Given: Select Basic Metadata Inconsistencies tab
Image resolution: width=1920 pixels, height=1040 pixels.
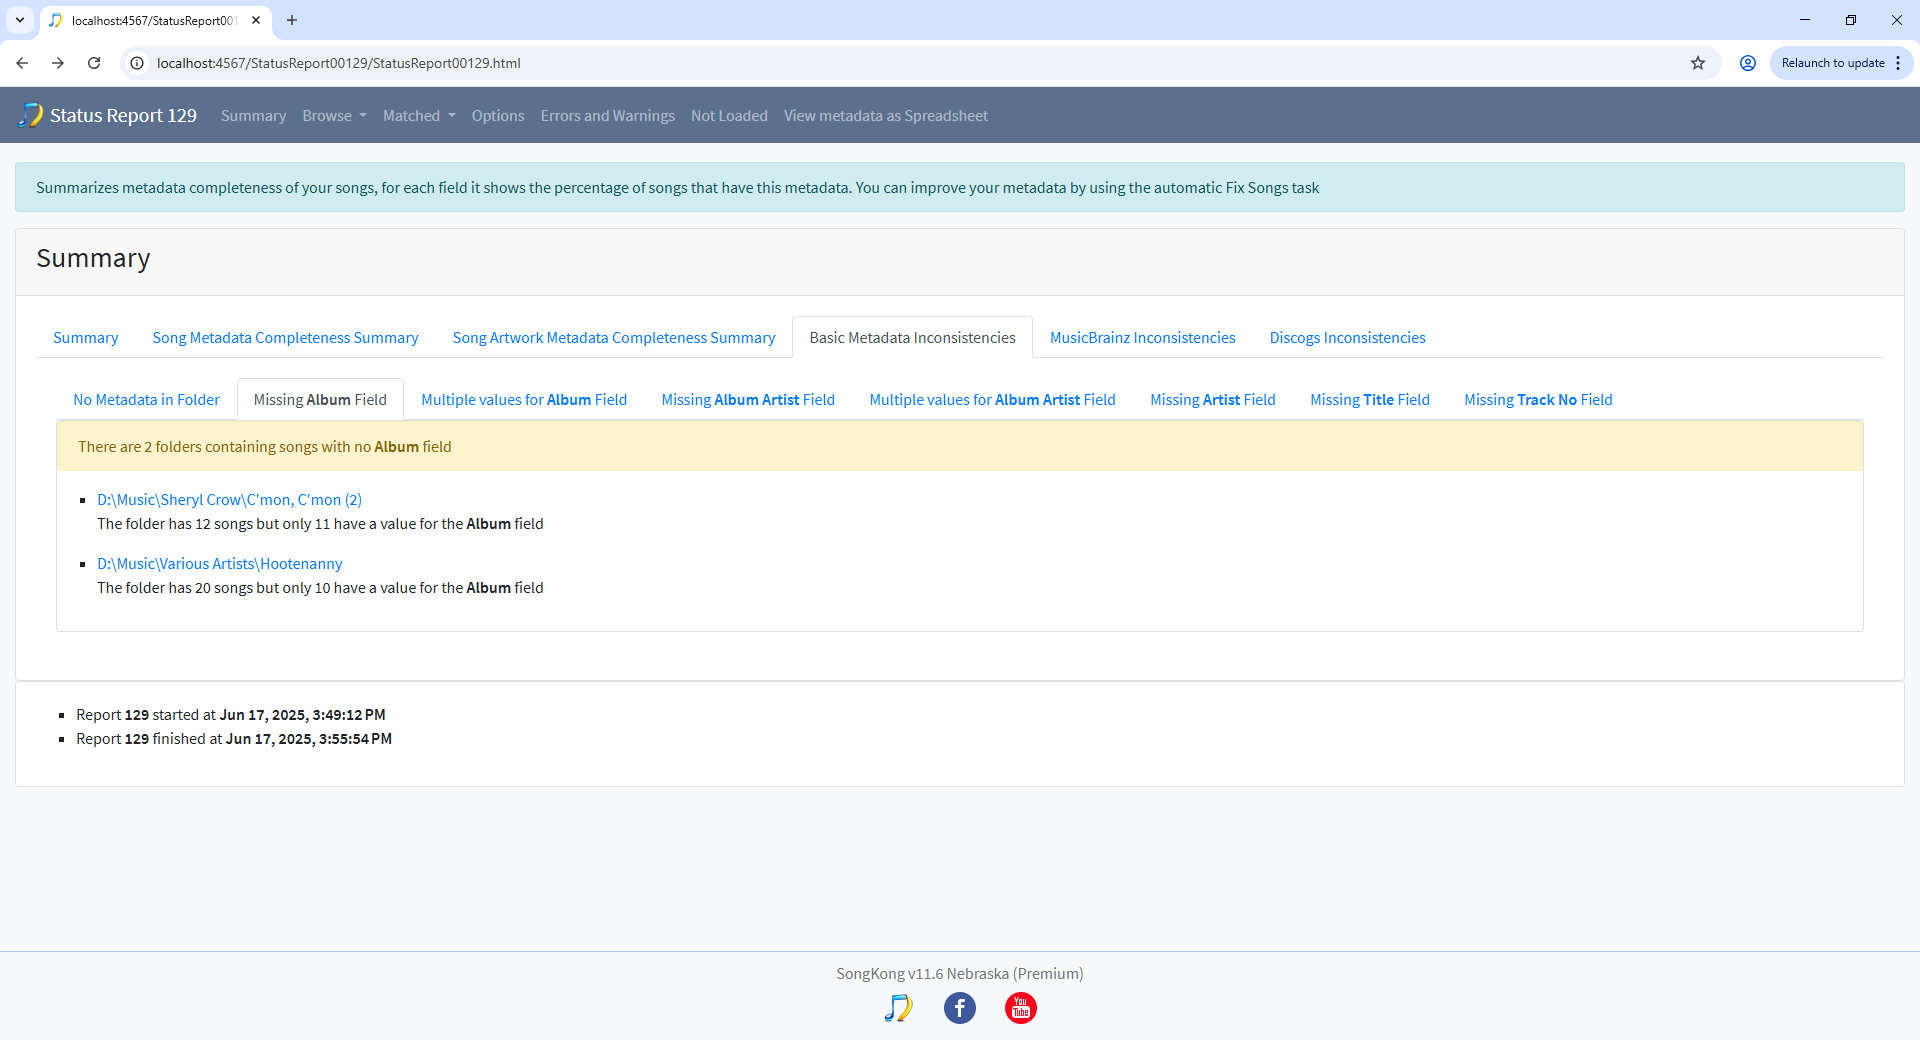Looking at the screenshot, I should coord(912,338).
